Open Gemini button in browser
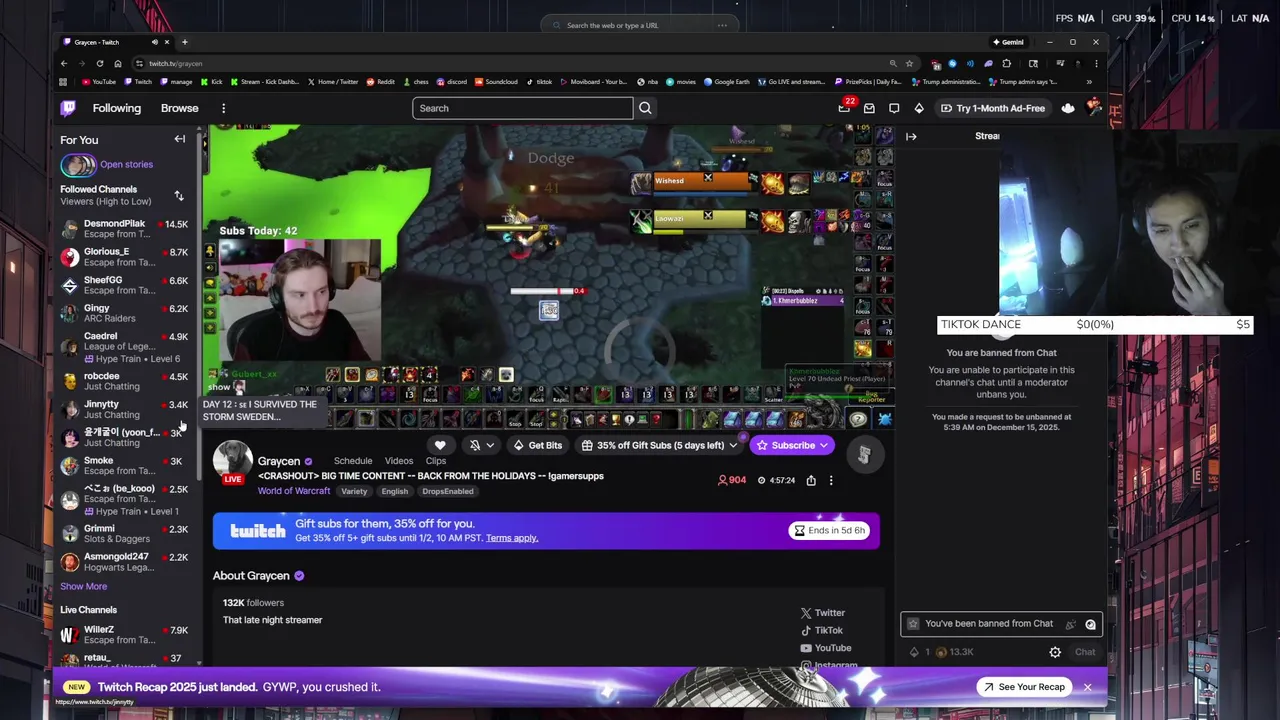The height and width of the screenshot is (720, 1280). pyautogui.click(x=1008, y=42)
